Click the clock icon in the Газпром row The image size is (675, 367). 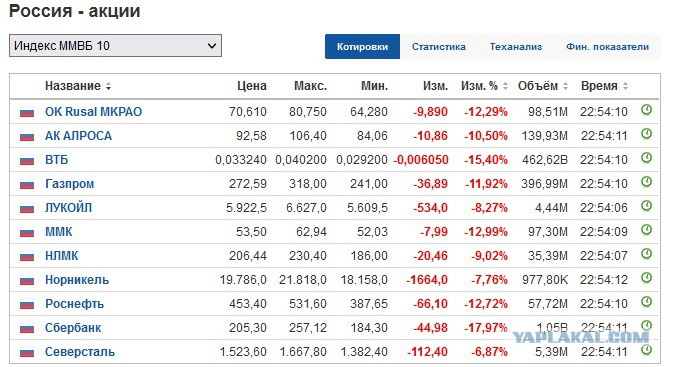click(x=646, y=182)
